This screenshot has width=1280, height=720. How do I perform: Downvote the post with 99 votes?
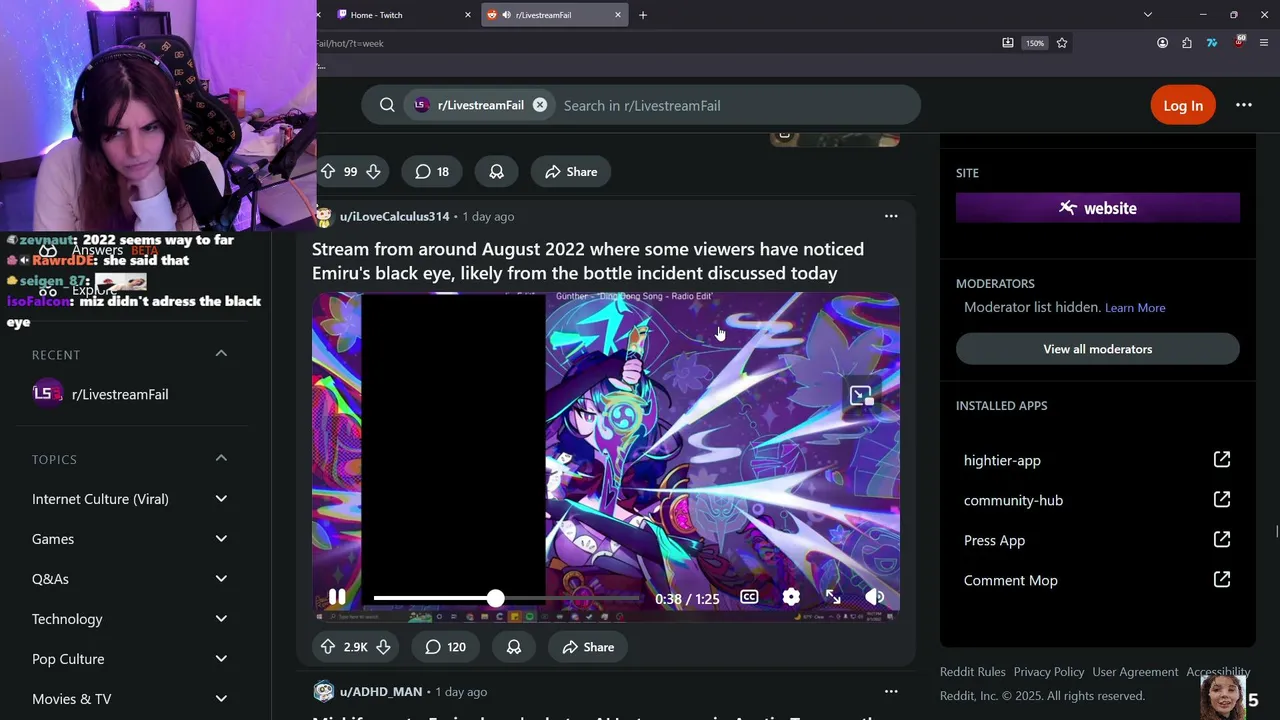pyautogui.click(x=373, y=172)
